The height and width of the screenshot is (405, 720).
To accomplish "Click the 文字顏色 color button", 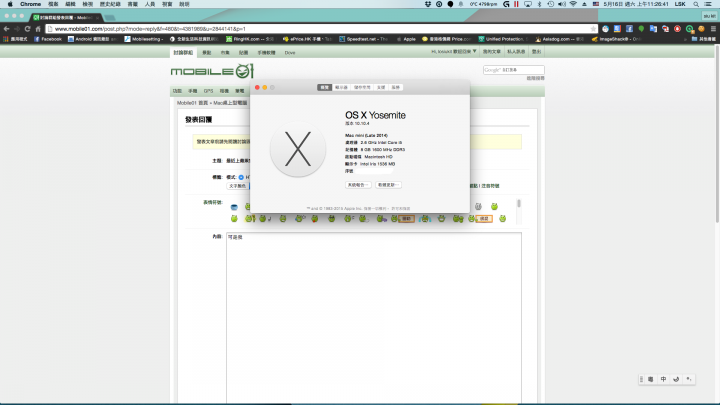I will 238,186.
